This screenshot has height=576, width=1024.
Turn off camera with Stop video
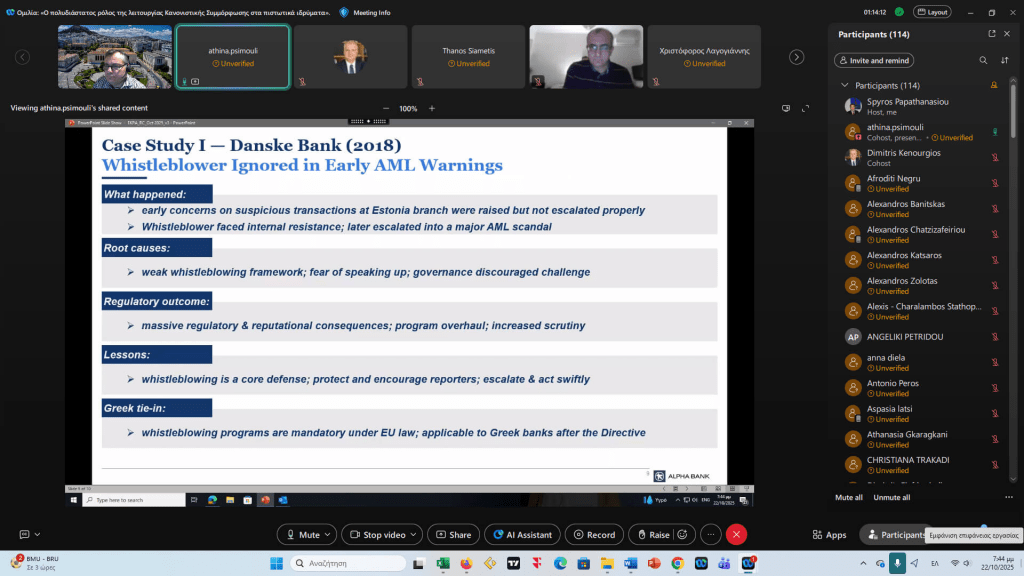[378, 535]
